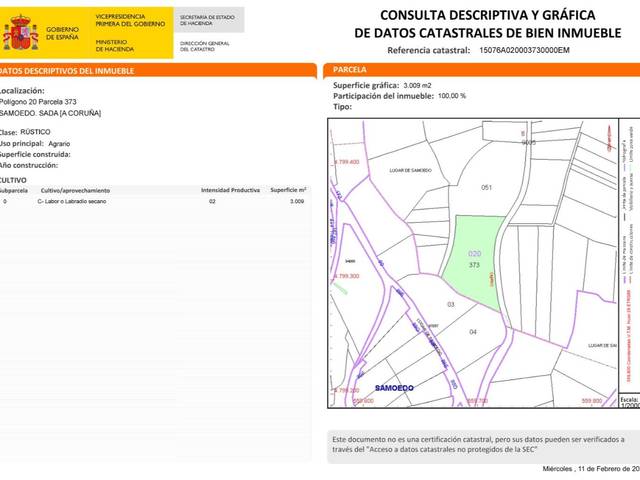Click the disclaimer note about certificación catastral
The height and width of the screenshot is (480, 640).
click(x=478, y=444)
